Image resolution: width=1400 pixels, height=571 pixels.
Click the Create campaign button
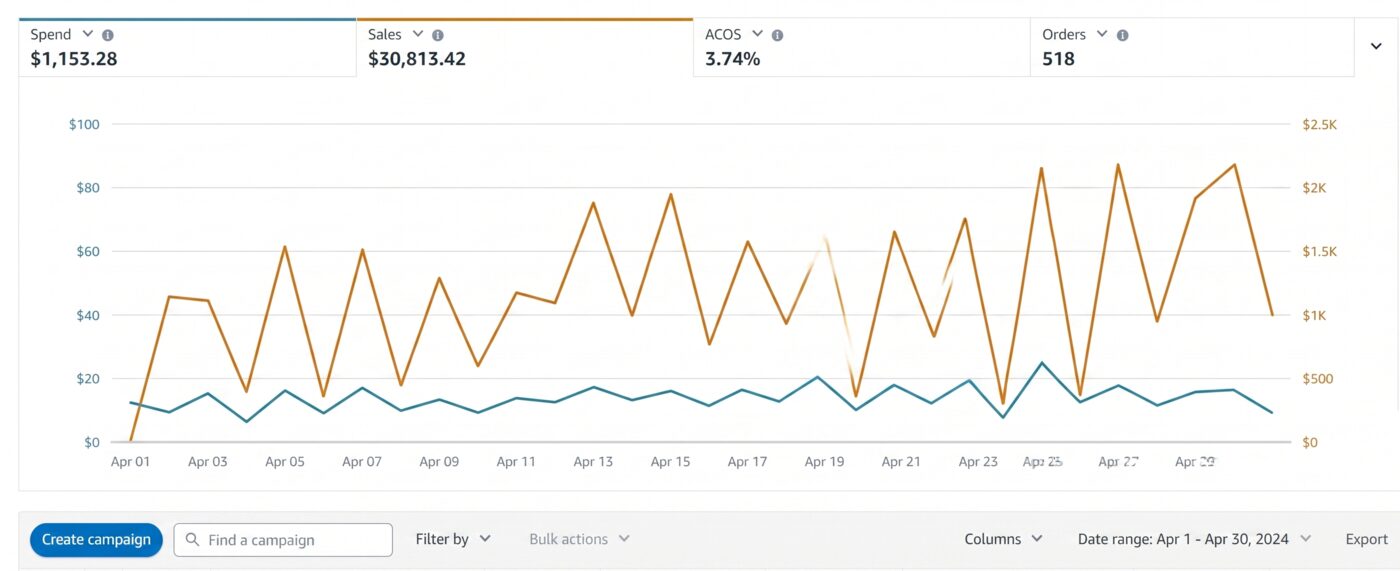tap(96, 540)
